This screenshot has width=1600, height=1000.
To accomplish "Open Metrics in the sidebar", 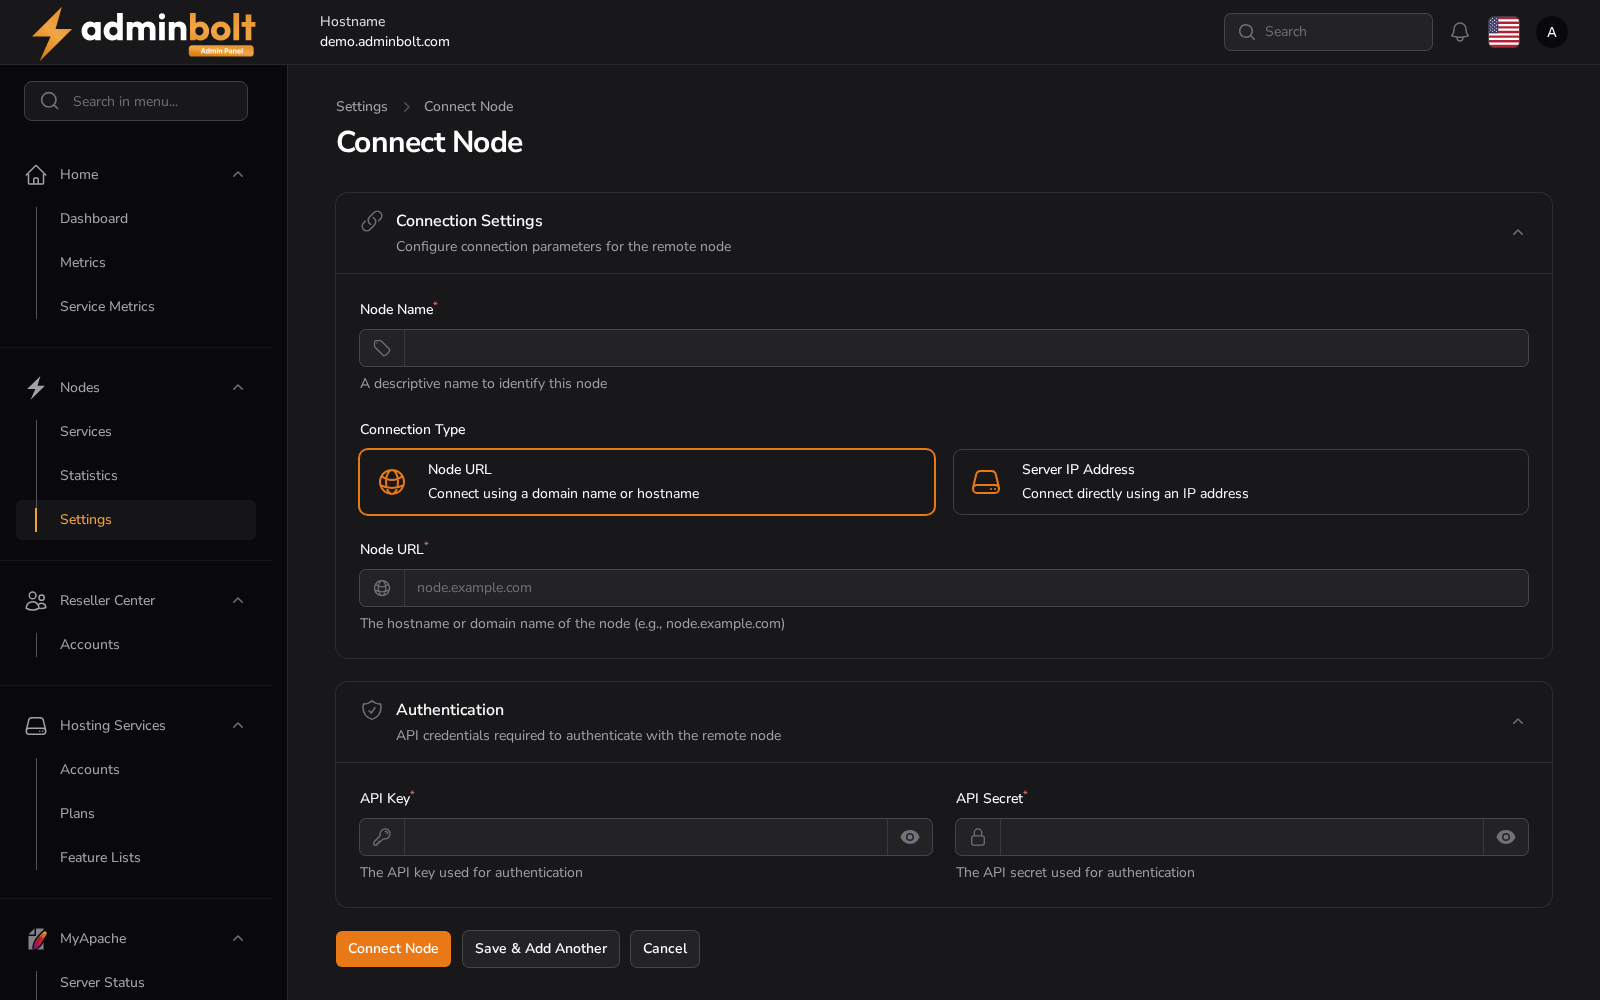I will (x=83, y=263).
